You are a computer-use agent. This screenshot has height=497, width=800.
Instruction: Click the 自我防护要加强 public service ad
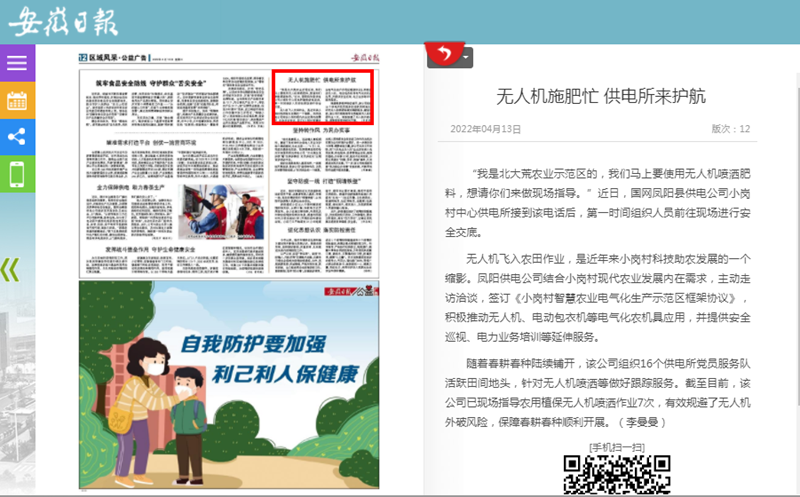click(229, 385)
